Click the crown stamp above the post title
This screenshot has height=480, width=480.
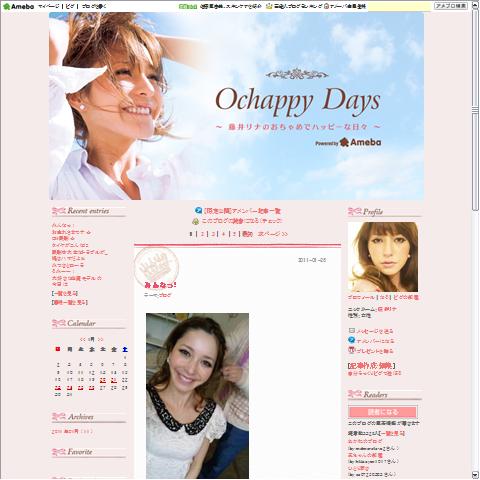(x=156, y=266)
